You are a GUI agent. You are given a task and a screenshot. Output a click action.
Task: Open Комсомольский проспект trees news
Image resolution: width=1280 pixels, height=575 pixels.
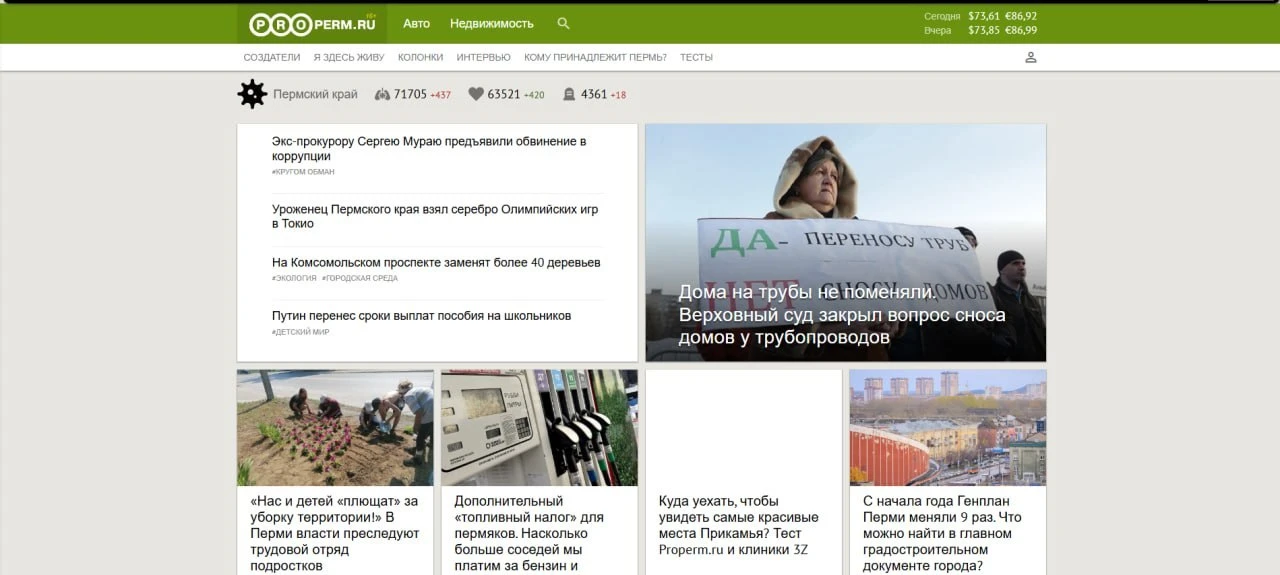[x=436, y=262]
